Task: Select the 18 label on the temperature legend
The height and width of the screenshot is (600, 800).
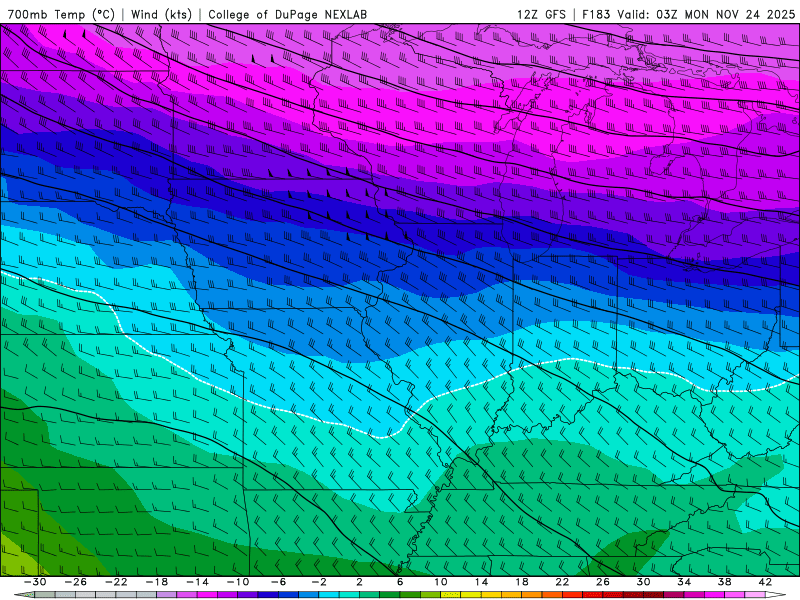Action: 521,582
